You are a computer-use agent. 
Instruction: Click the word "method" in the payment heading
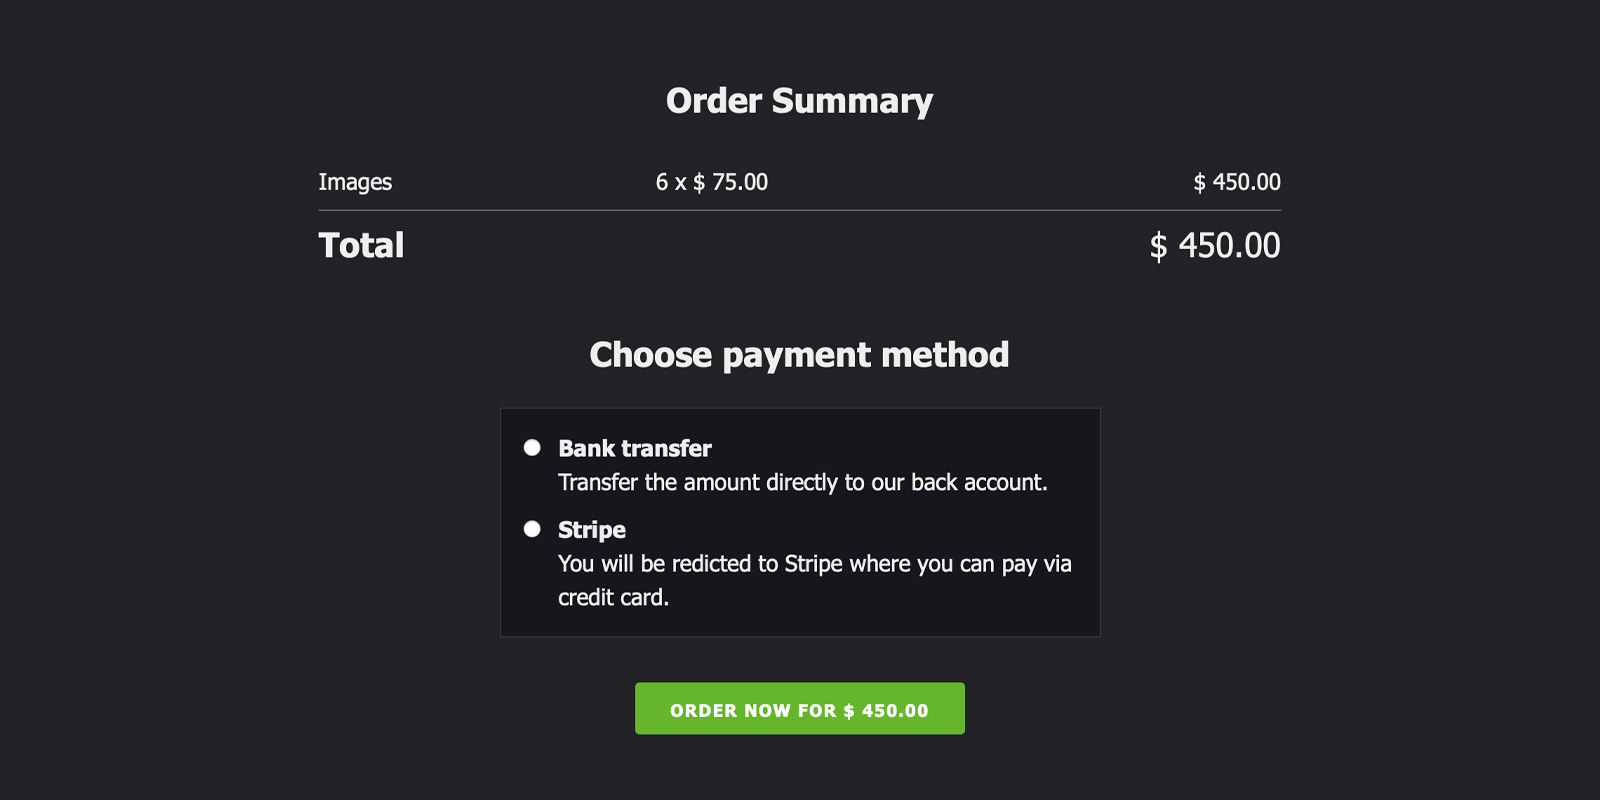click(x=945, y=355)
